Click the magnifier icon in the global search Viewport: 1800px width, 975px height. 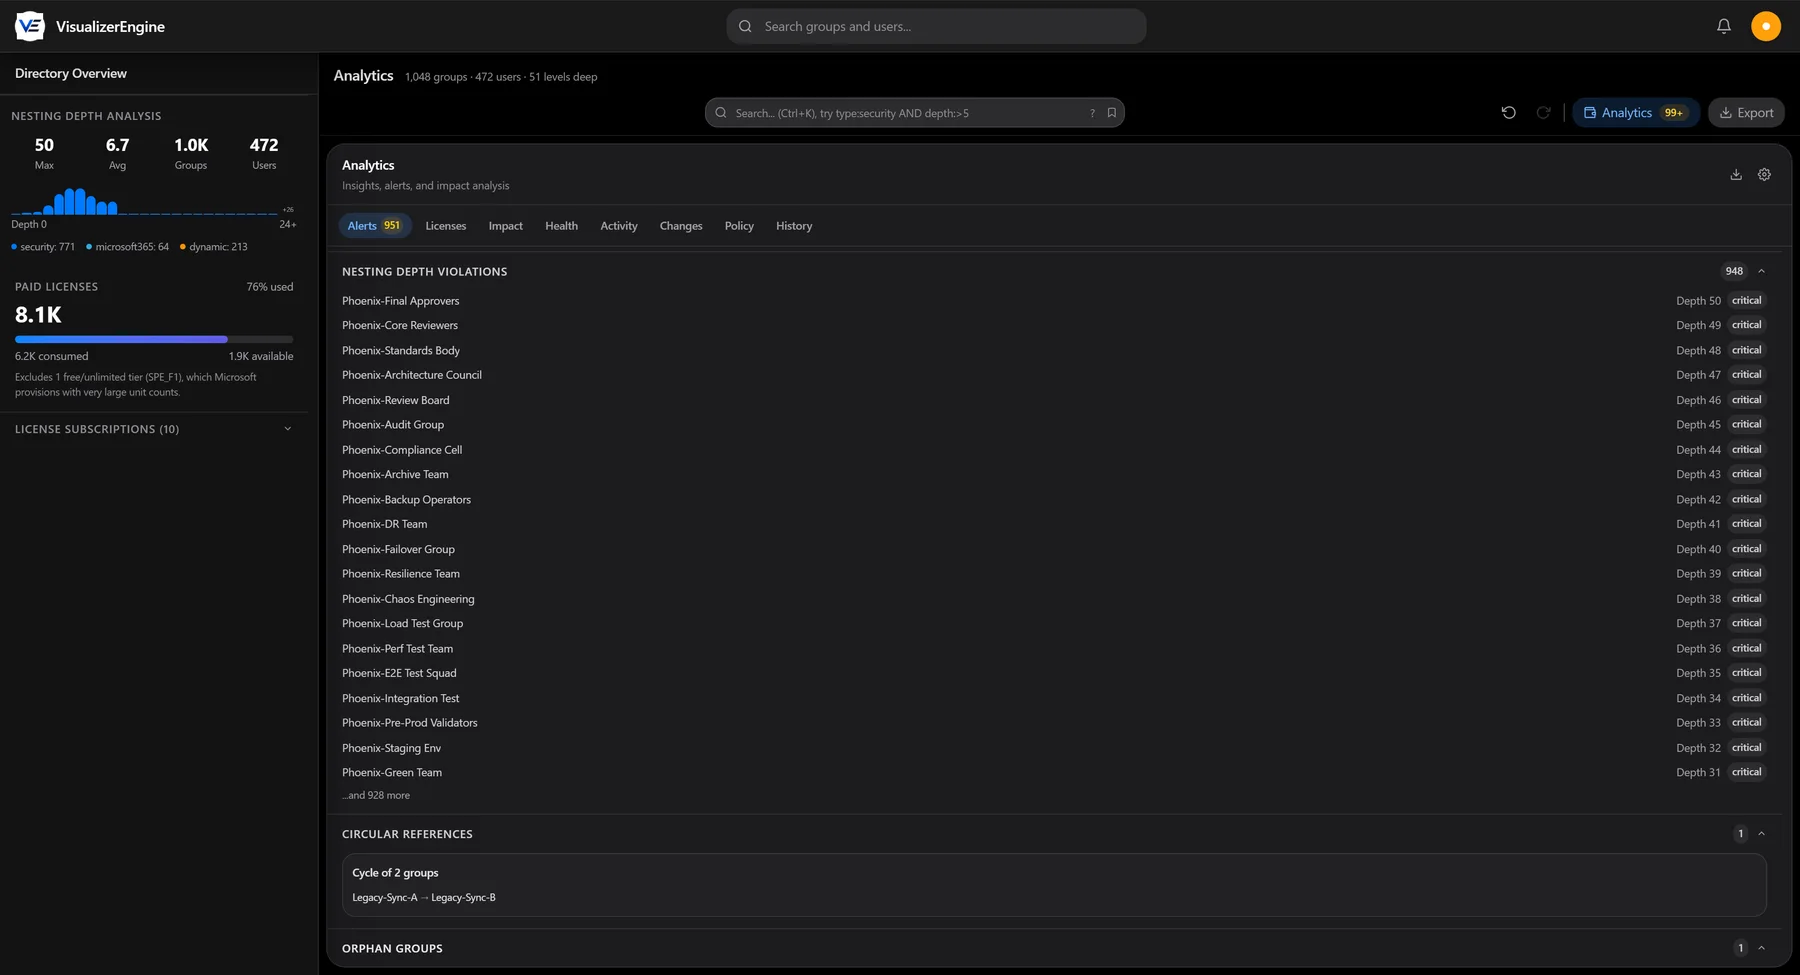pyautogui.click(x=745, y=26)
